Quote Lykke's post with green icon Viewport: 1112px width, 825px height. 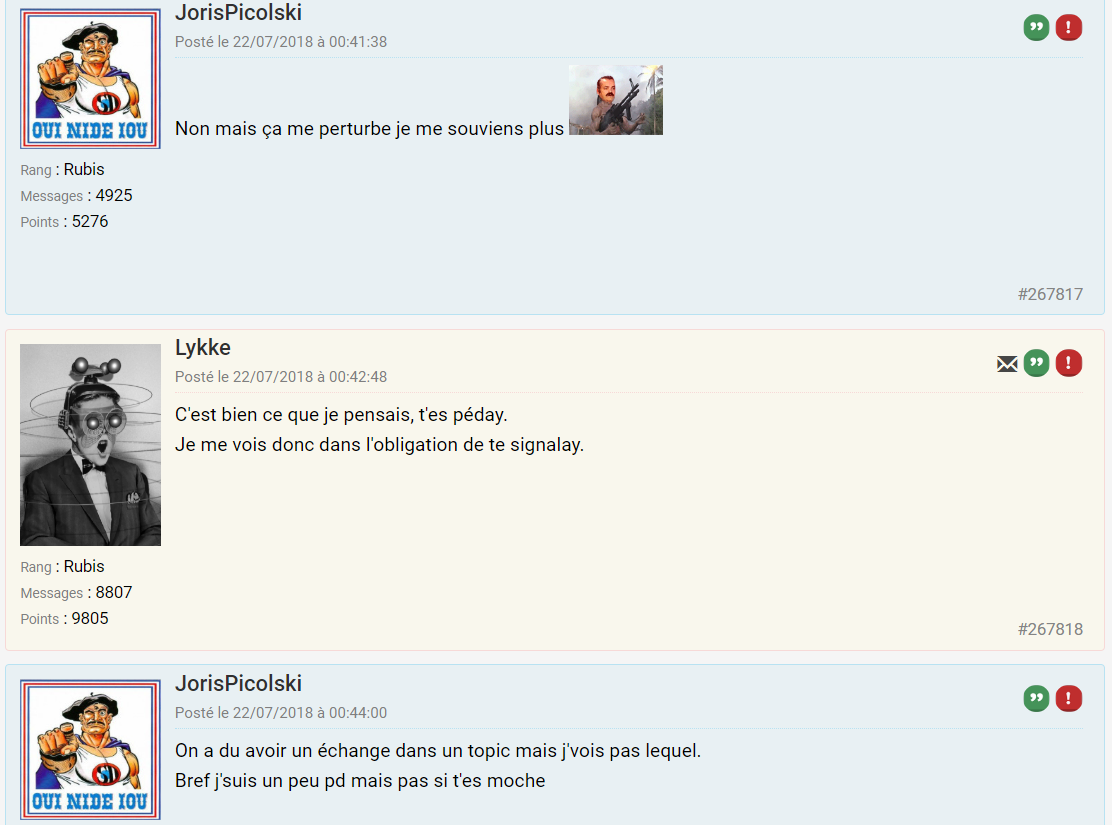(1036, 363)
